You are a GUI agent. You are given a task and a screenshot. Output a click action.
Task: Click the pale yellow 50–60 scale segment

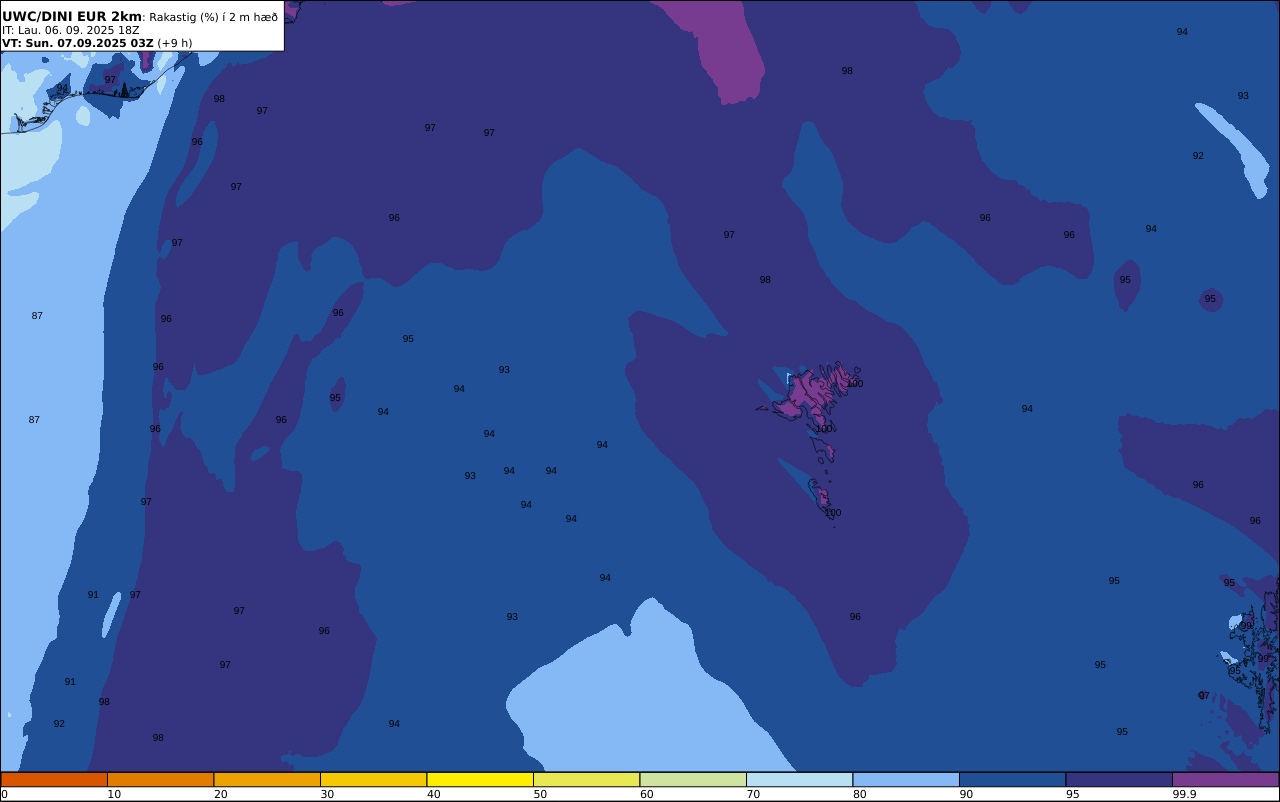[x=587, y=779]
